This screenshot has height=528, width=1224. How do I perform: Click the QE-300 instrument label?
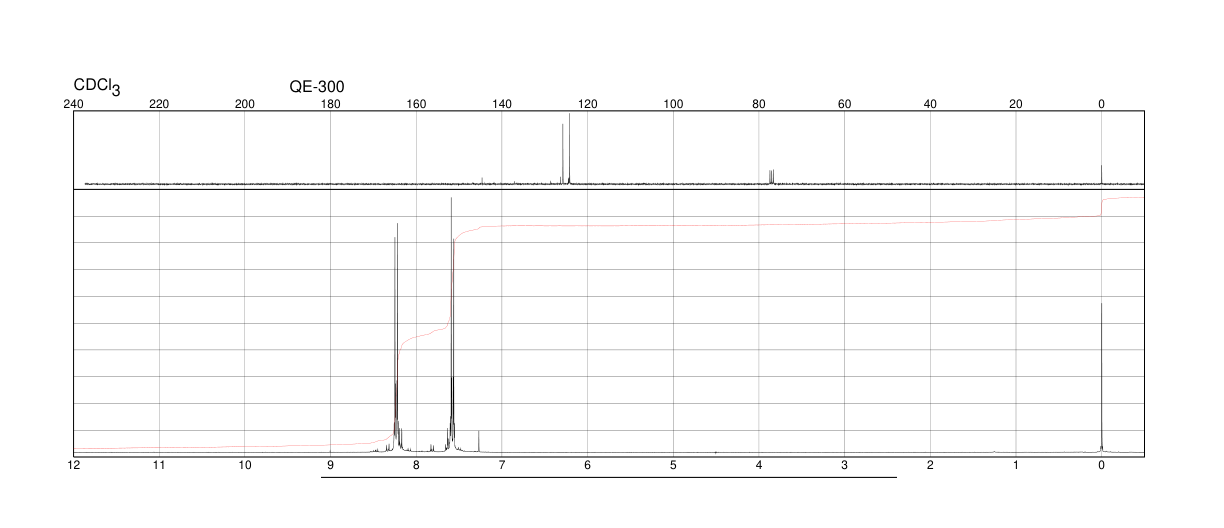(x=317, y=87)
